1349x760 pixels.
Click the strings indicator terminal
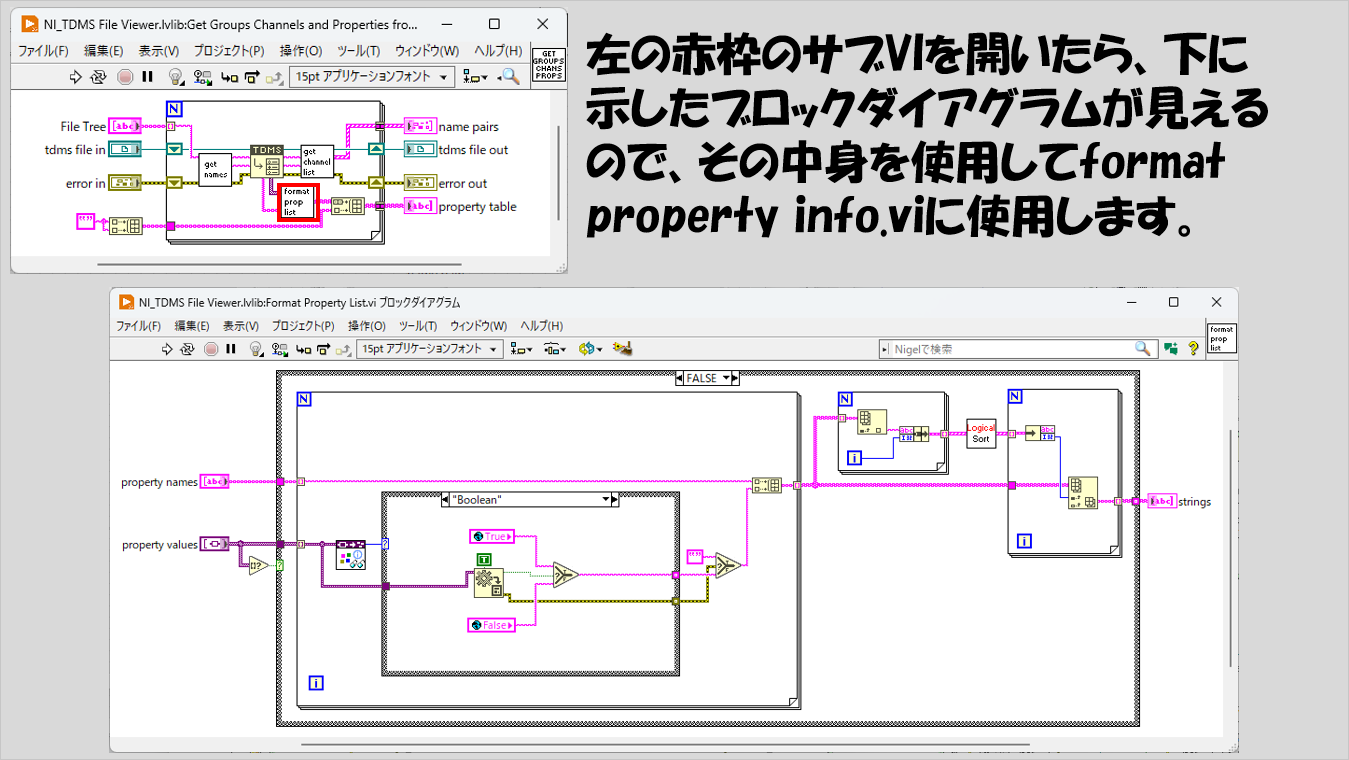1161,501
